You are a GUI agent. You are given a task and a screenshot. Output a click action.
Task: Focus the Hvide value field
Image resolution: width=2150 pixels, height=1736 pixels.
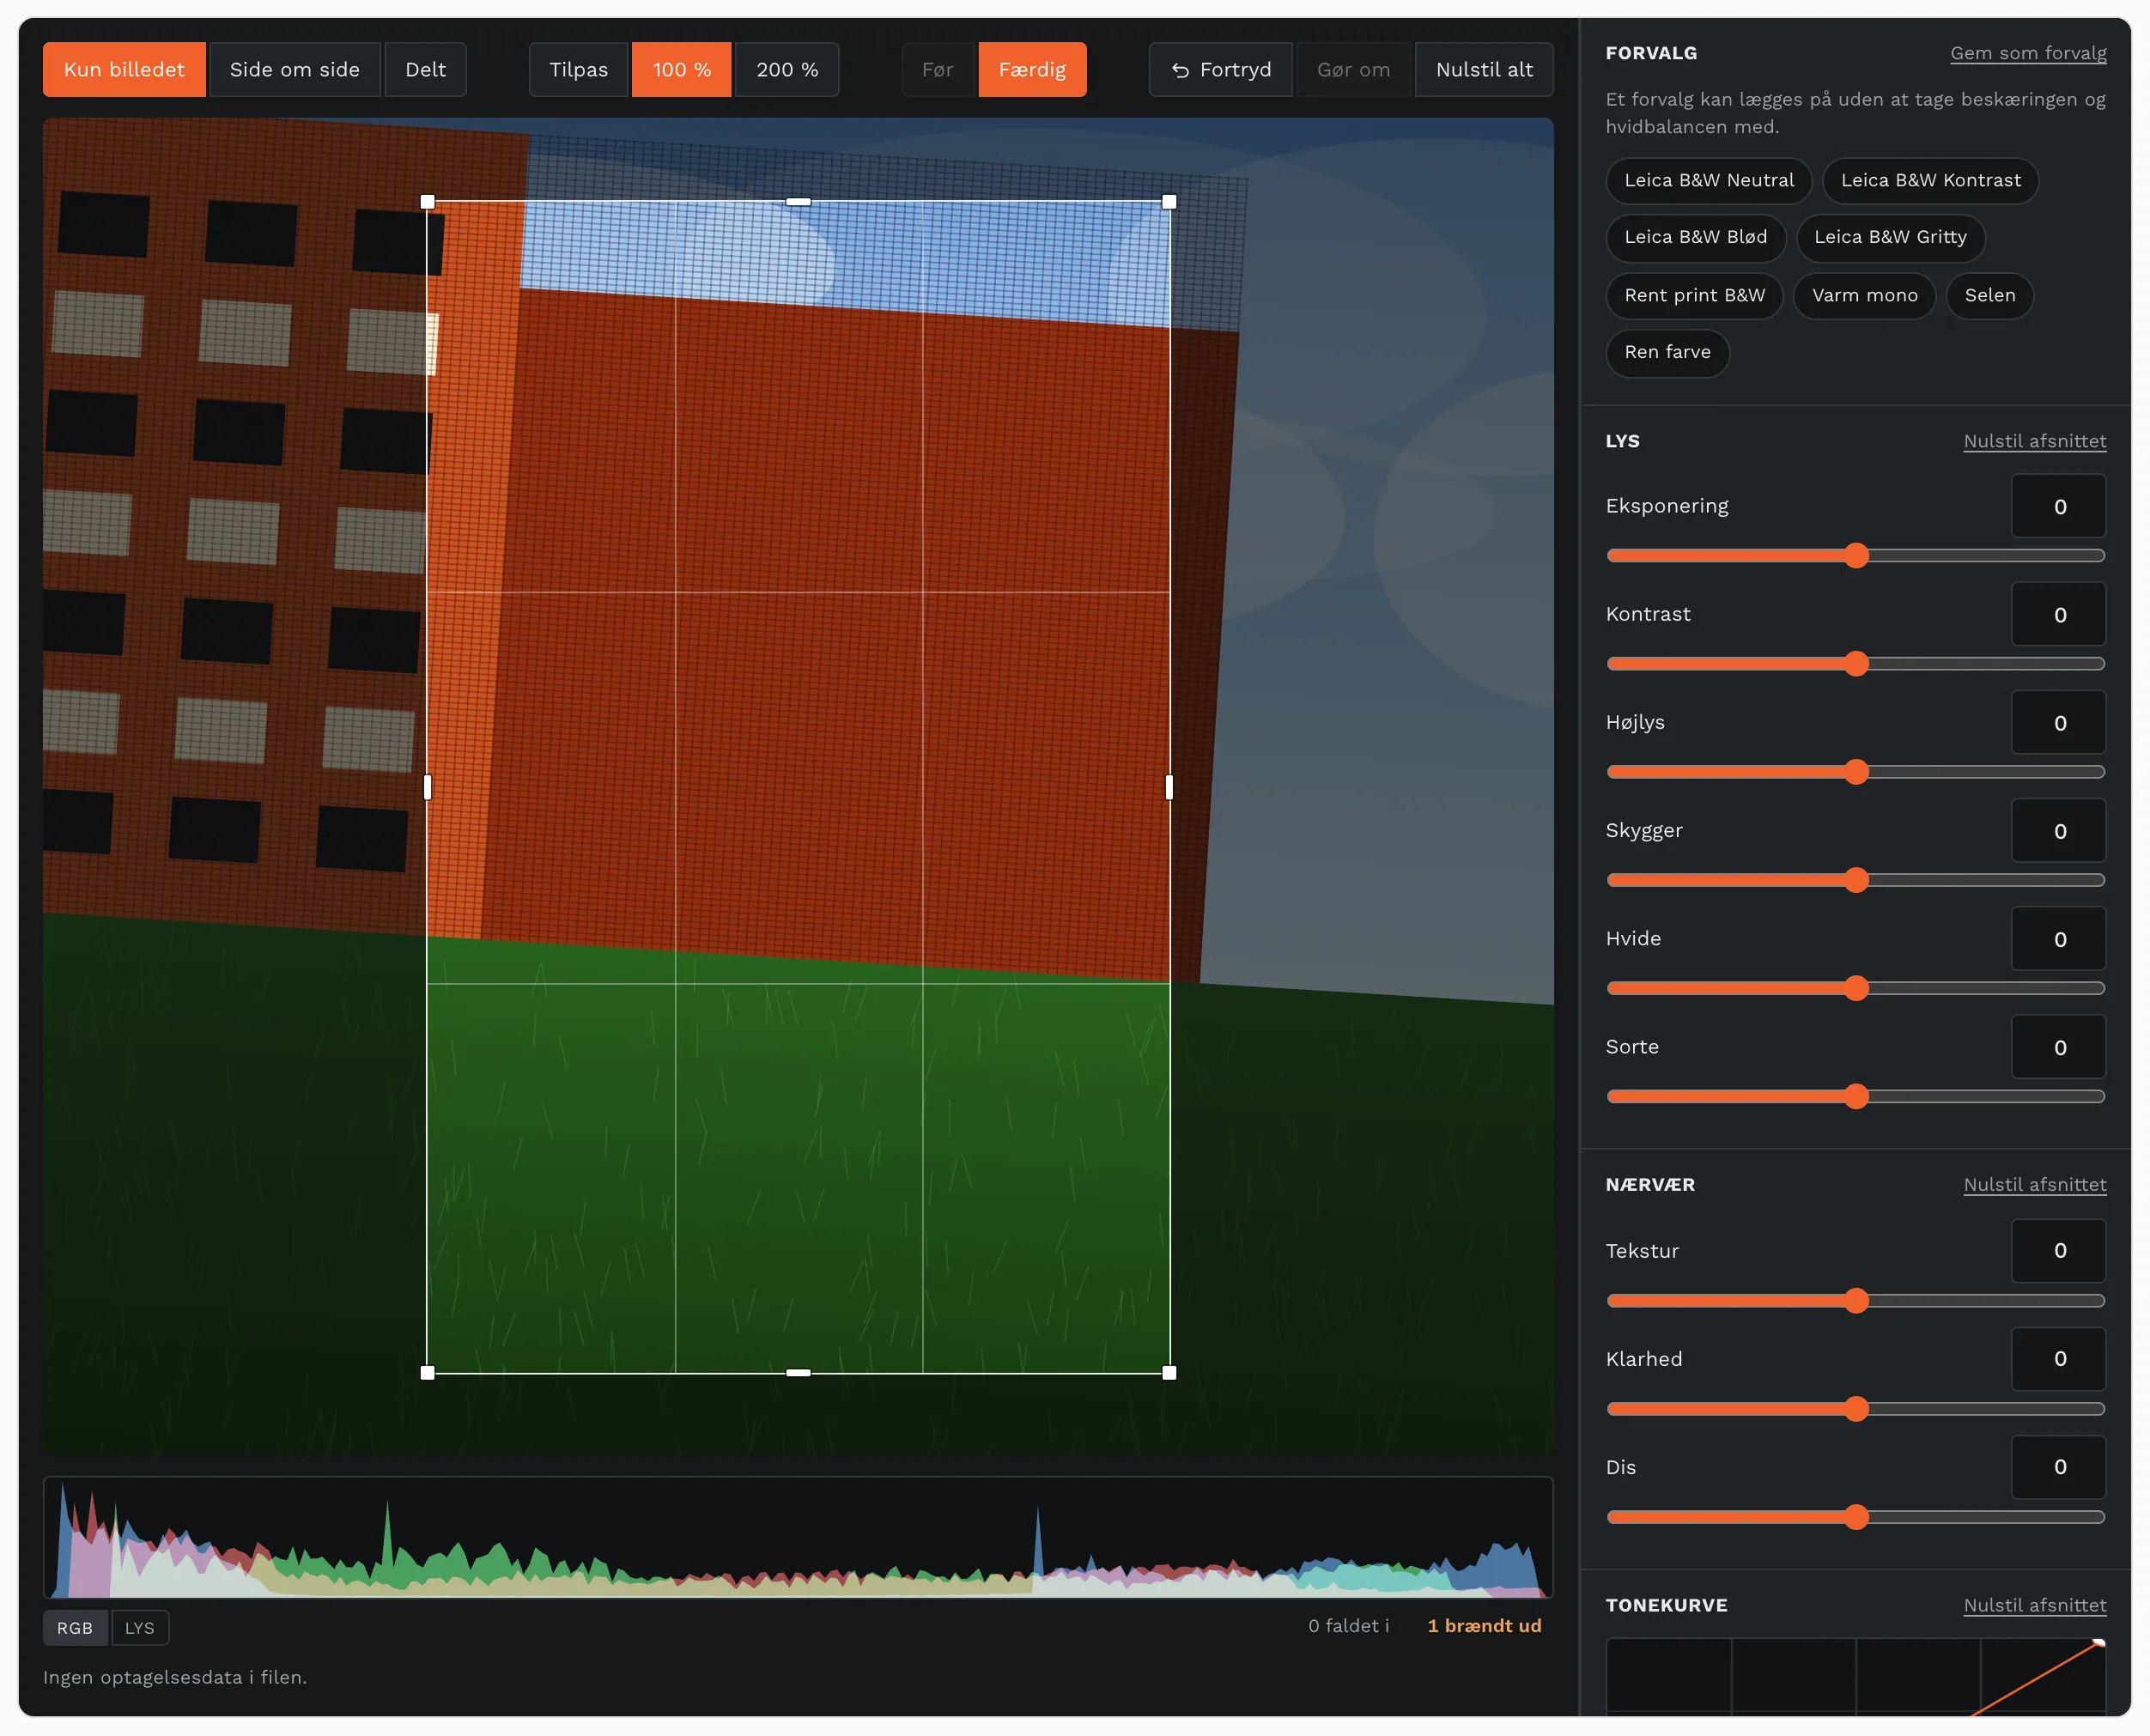[x=2059, y=939]
